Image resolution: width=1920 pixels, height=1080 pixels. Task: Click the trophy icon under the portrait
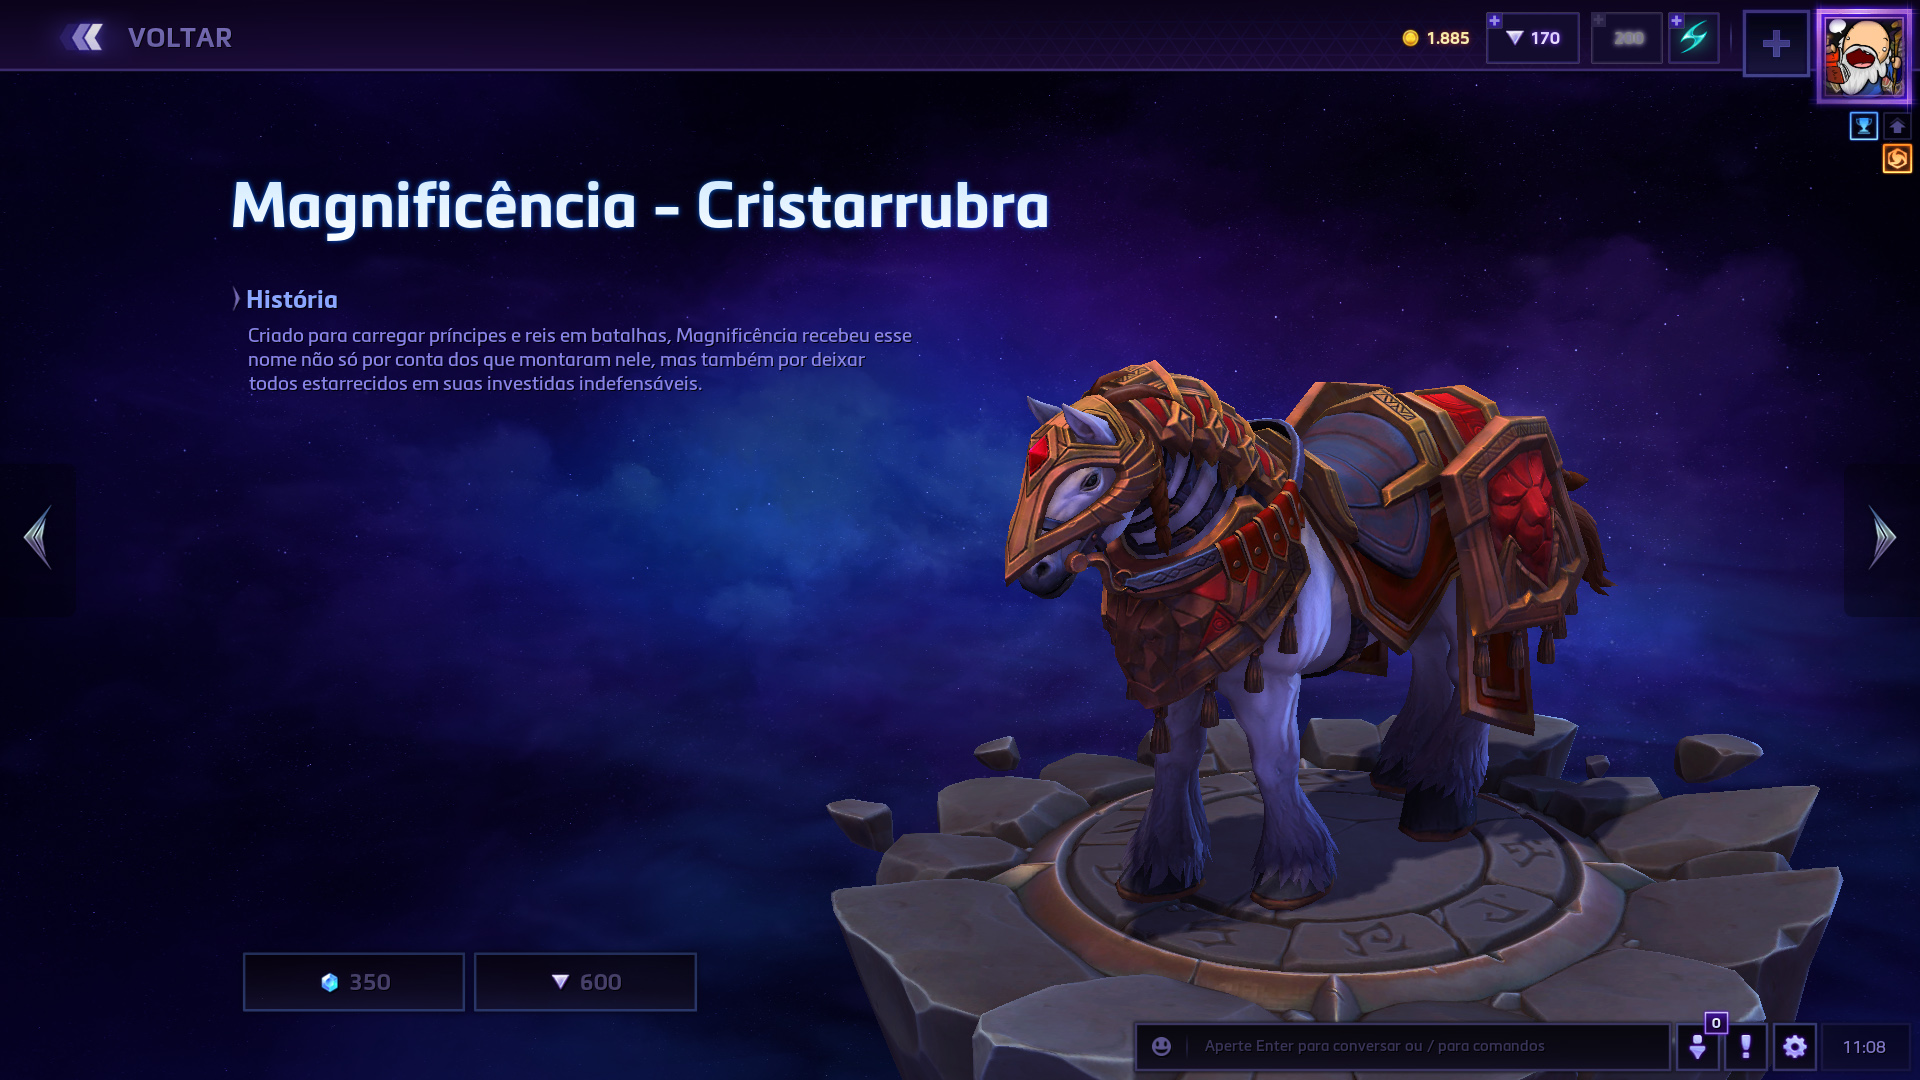[x=1864, y=126]
